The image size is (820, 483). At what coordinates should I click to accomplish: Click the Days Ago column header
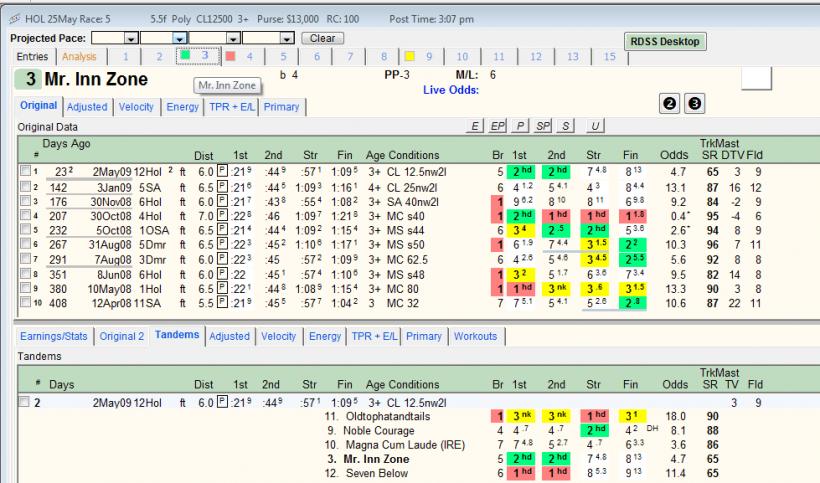point(66,144)
